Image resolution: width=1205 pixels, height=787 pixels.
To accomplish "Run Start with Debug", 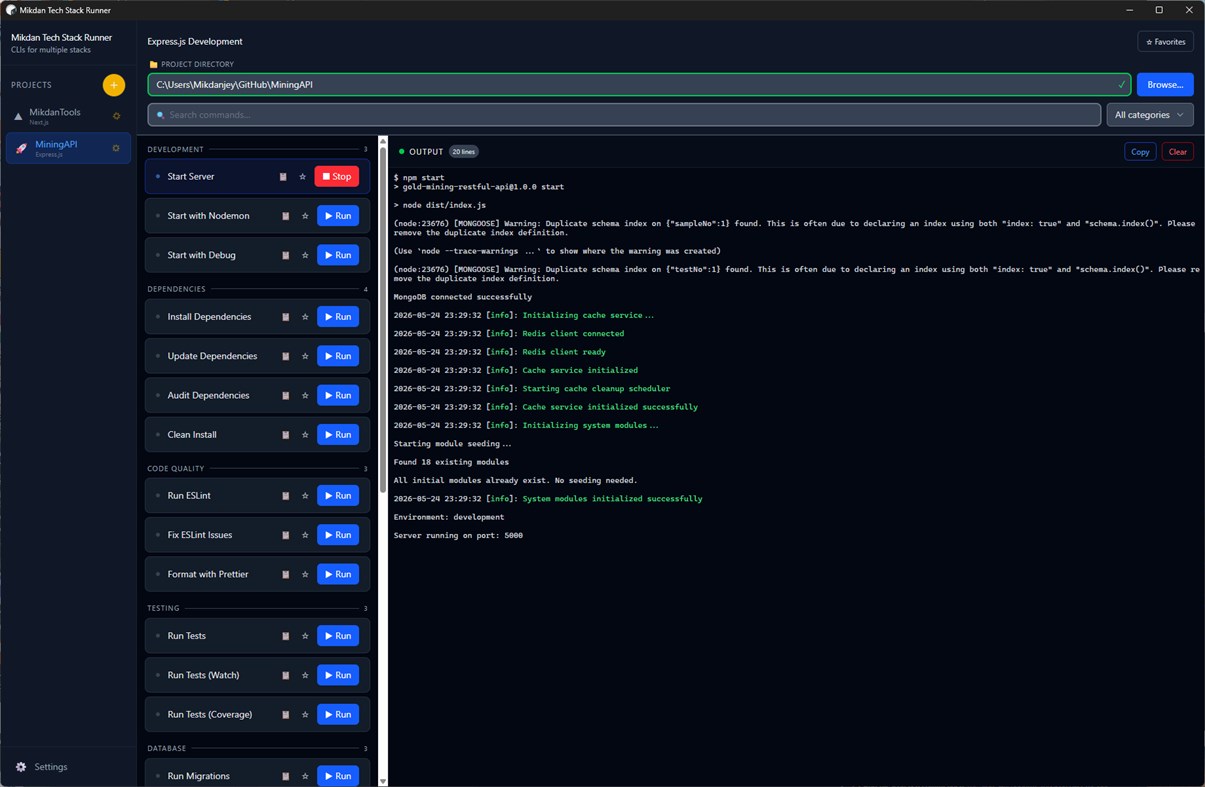I will 338,255.
